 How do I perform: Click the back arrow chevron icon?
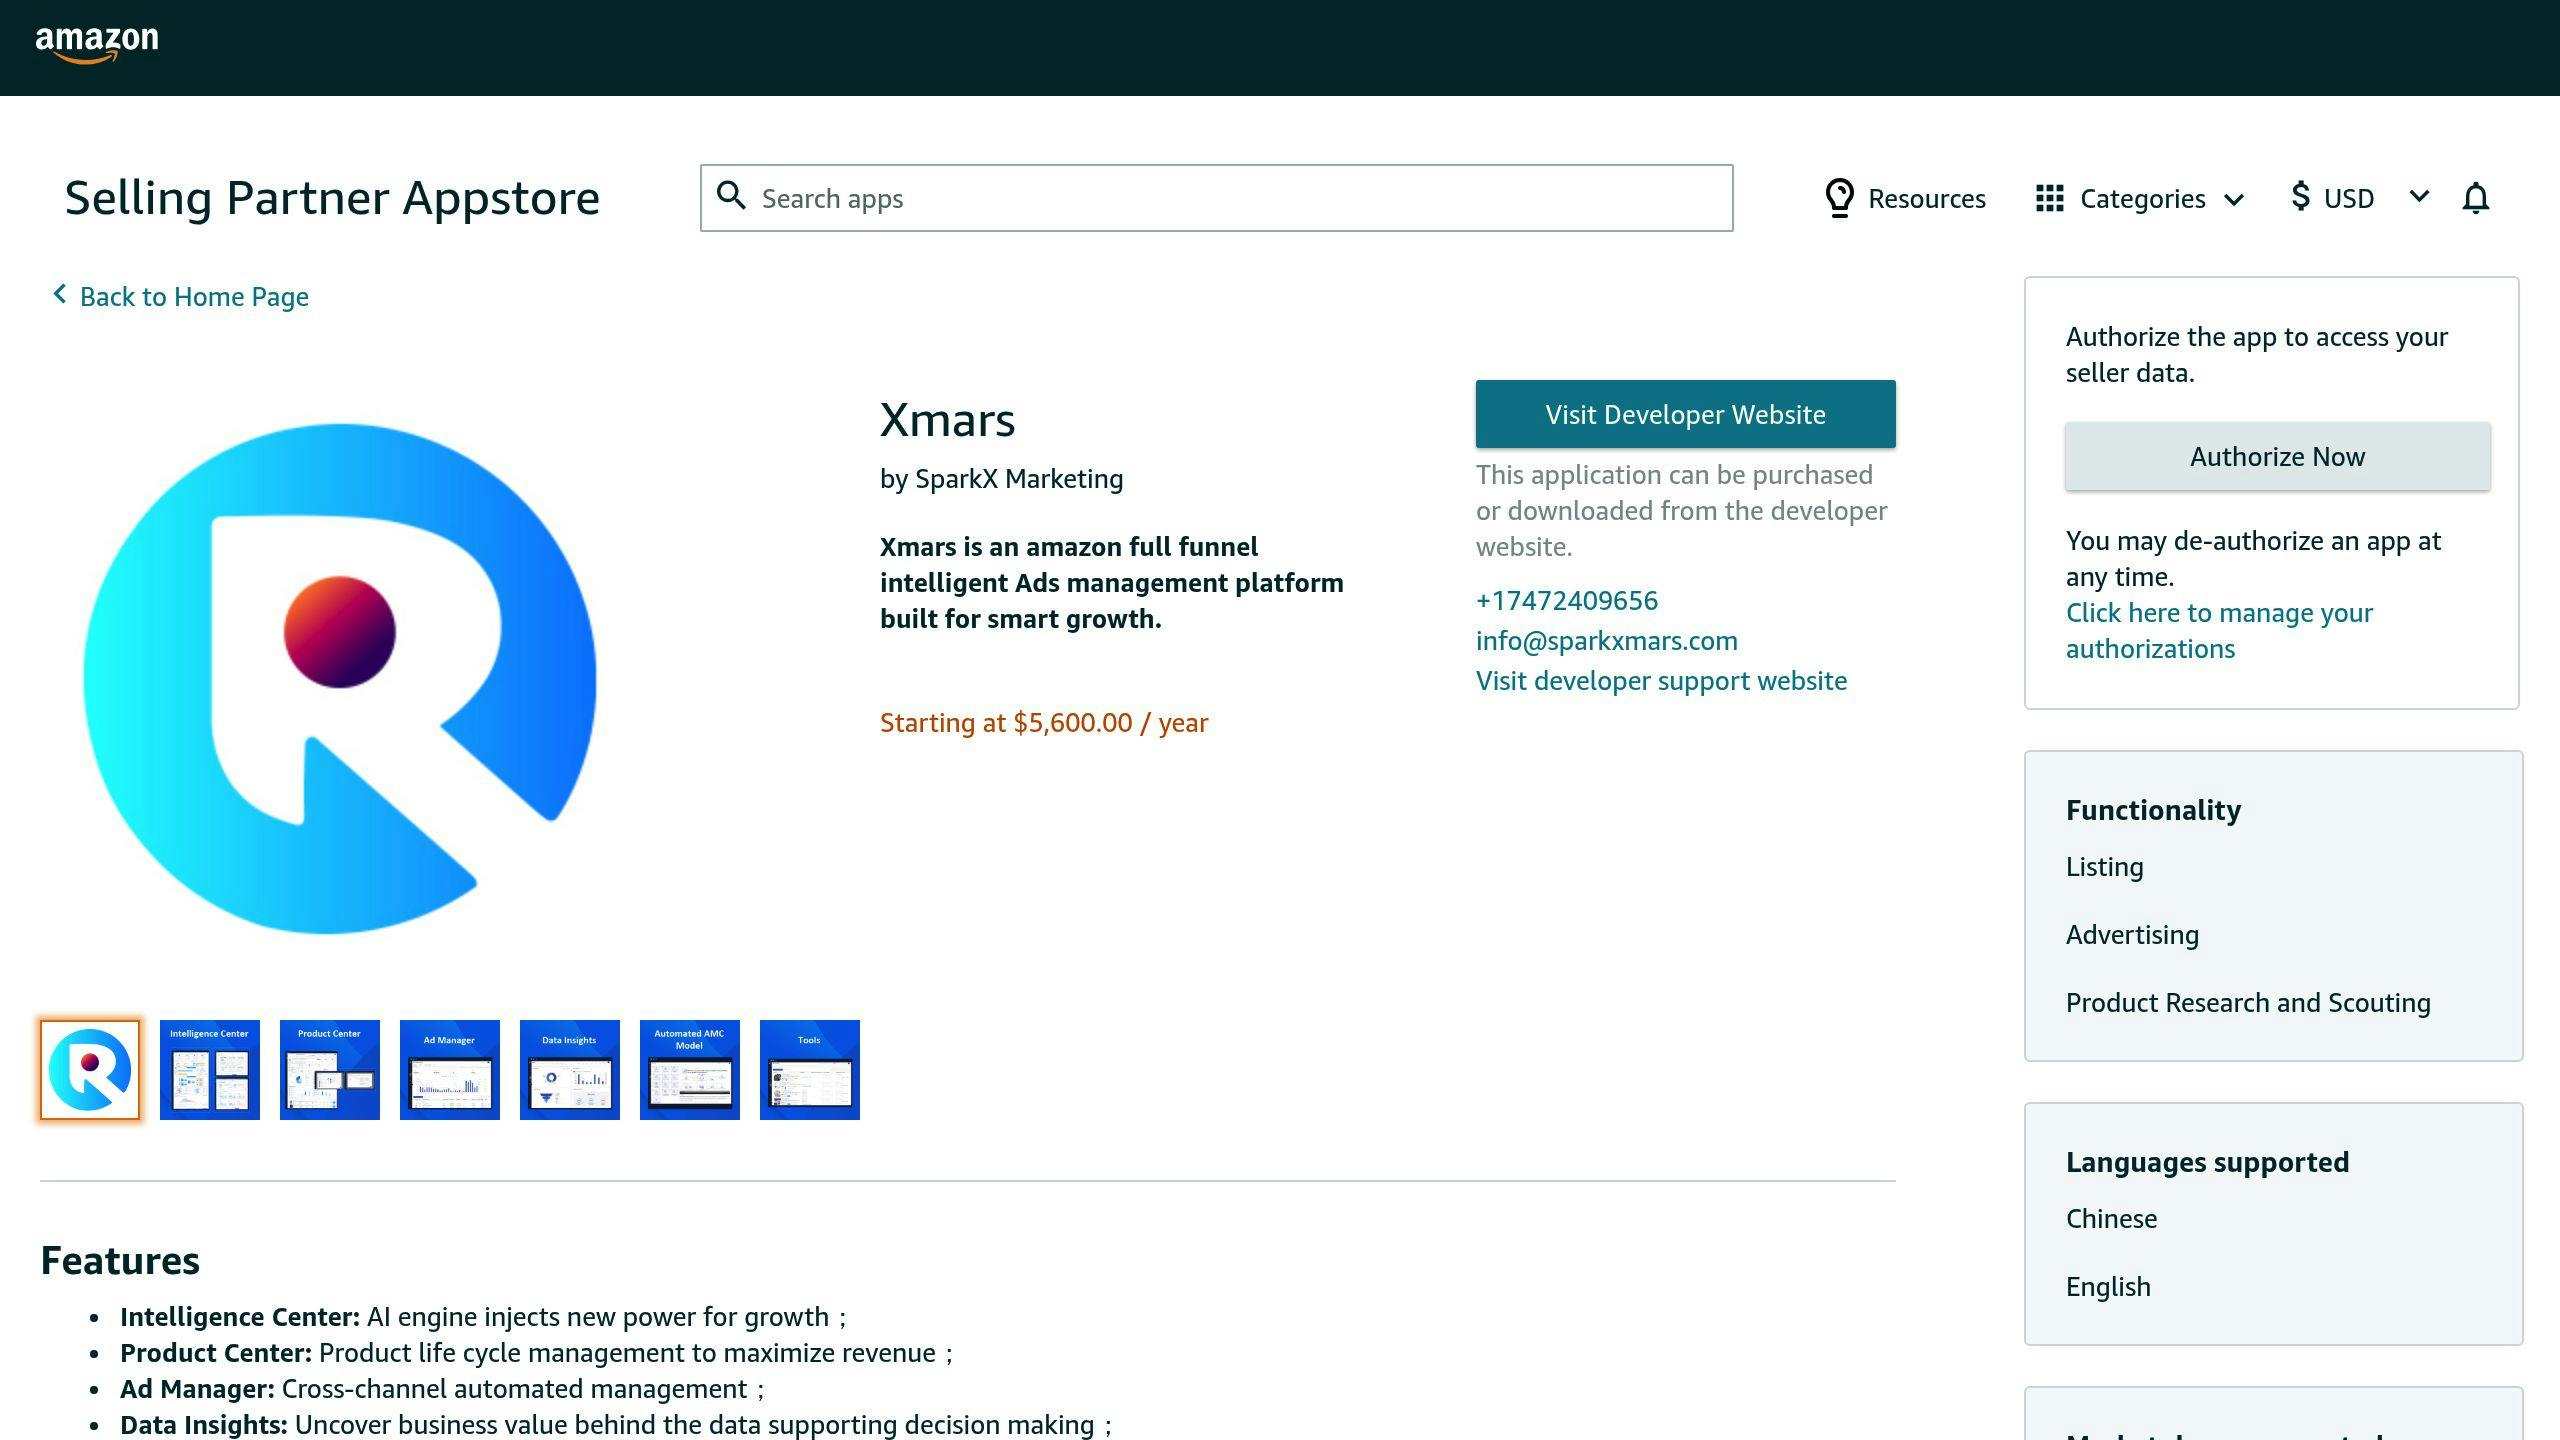coord(60,294)
